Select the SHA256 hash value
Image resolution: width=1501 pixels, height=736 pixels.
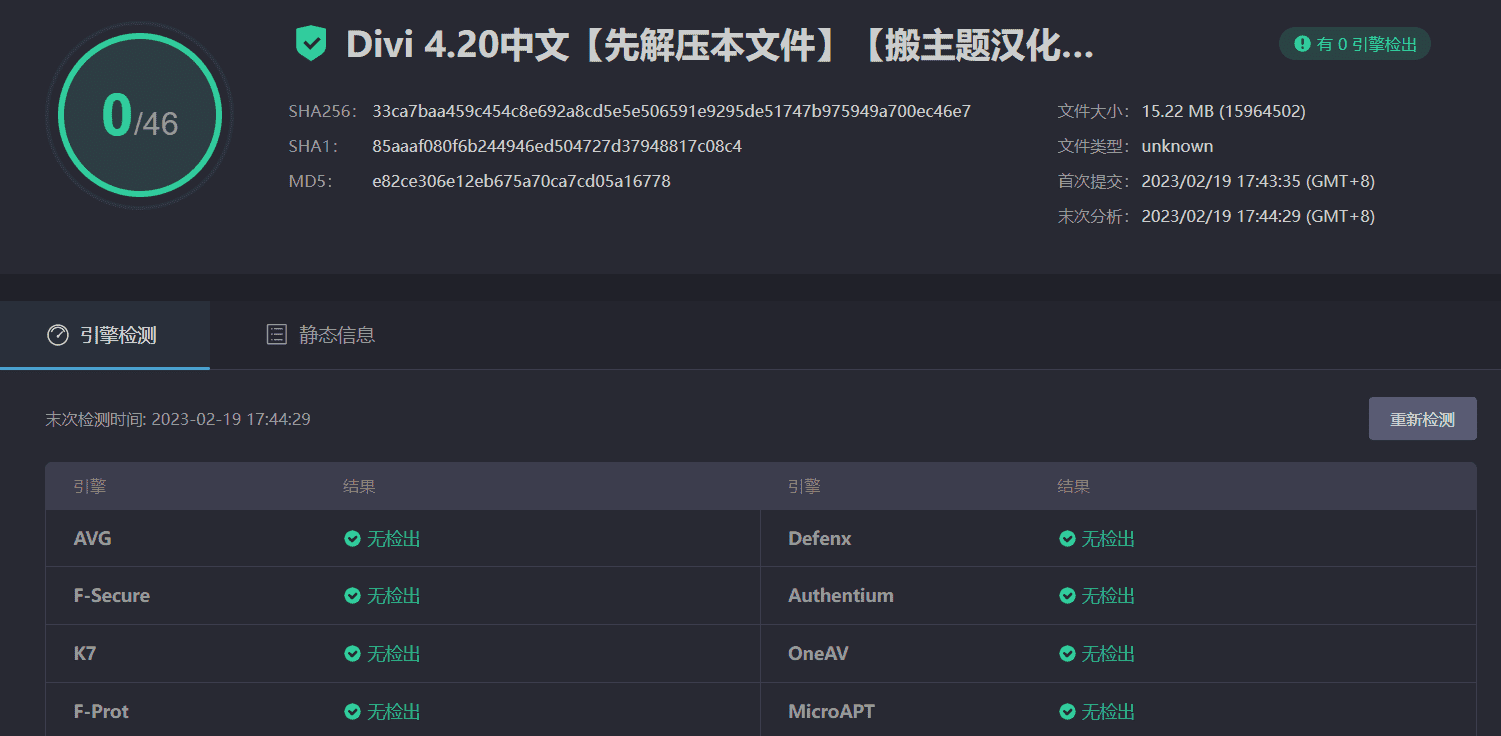click(x=671, y=111)
